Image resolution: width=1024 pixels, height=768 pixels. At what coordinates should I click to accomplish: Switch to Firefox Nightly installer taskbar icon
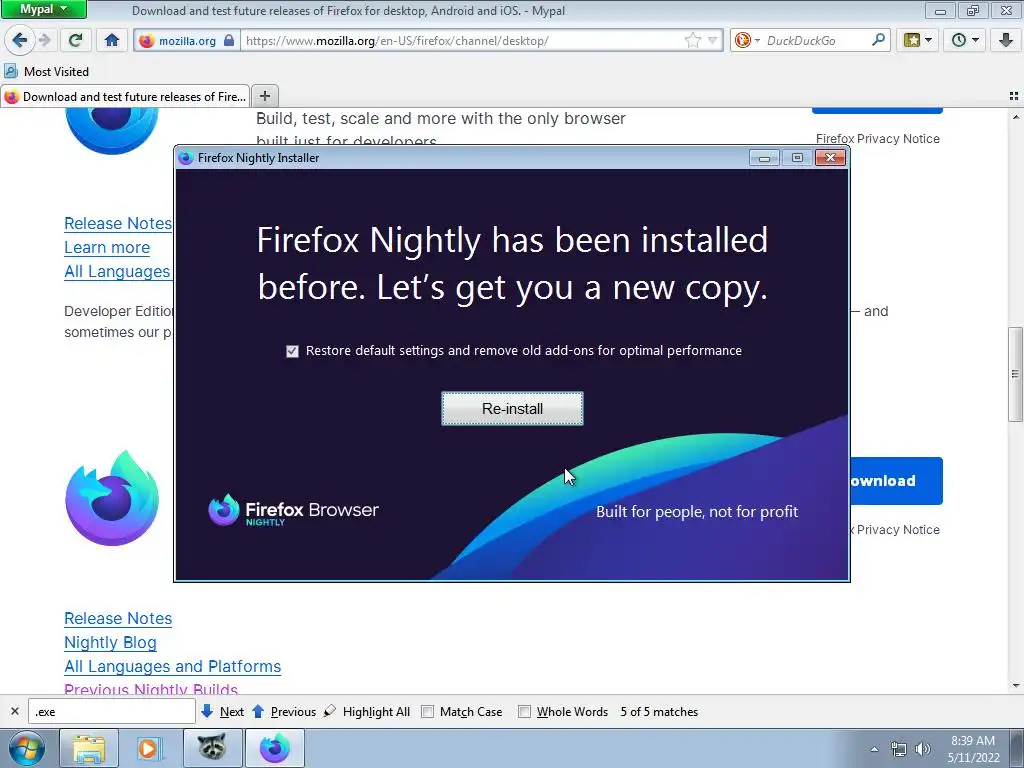pos(274,749)
